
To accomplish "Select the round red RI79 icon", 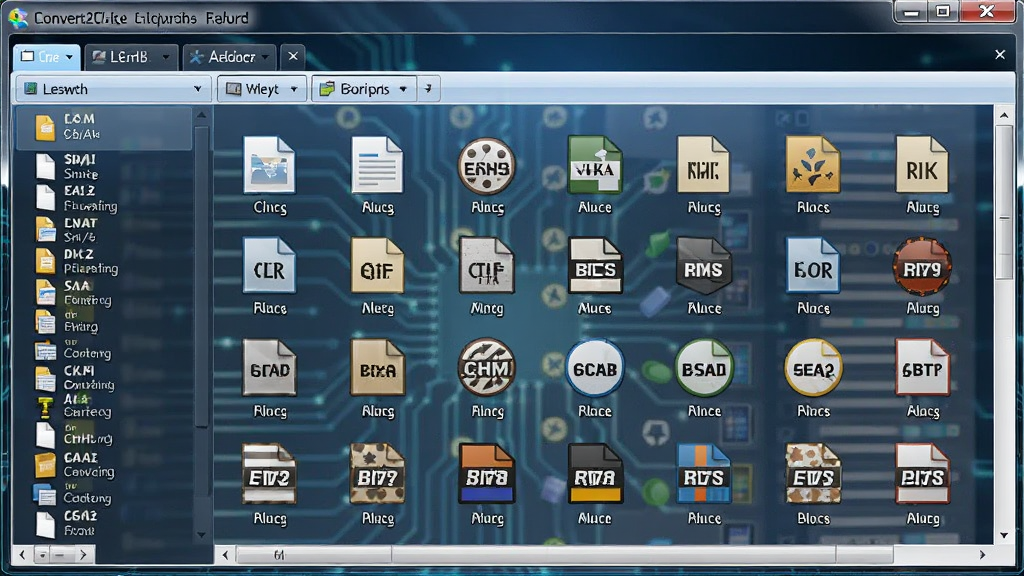I will click(x=921, y=266).
